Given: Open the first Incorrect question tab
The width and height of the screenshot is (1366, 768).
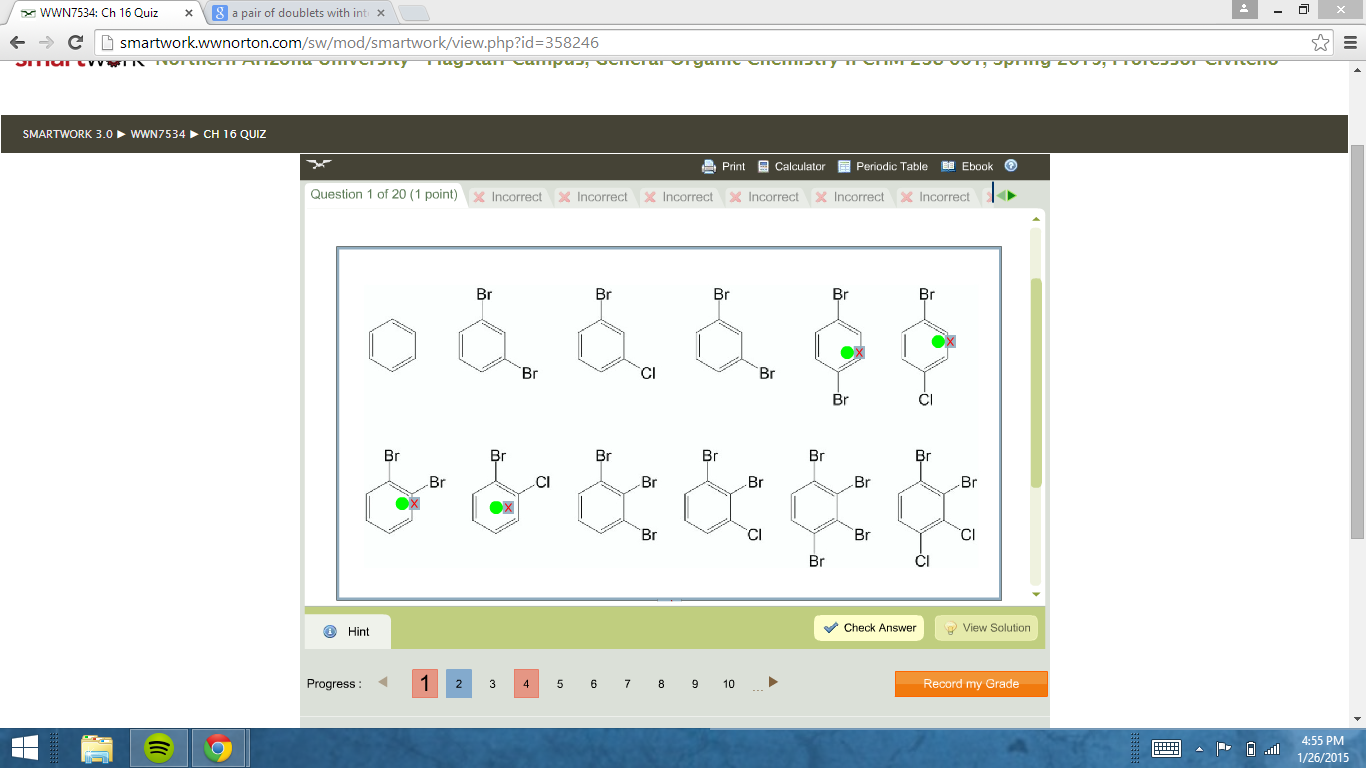Looking at the screenshot, I should pos(509,196).
